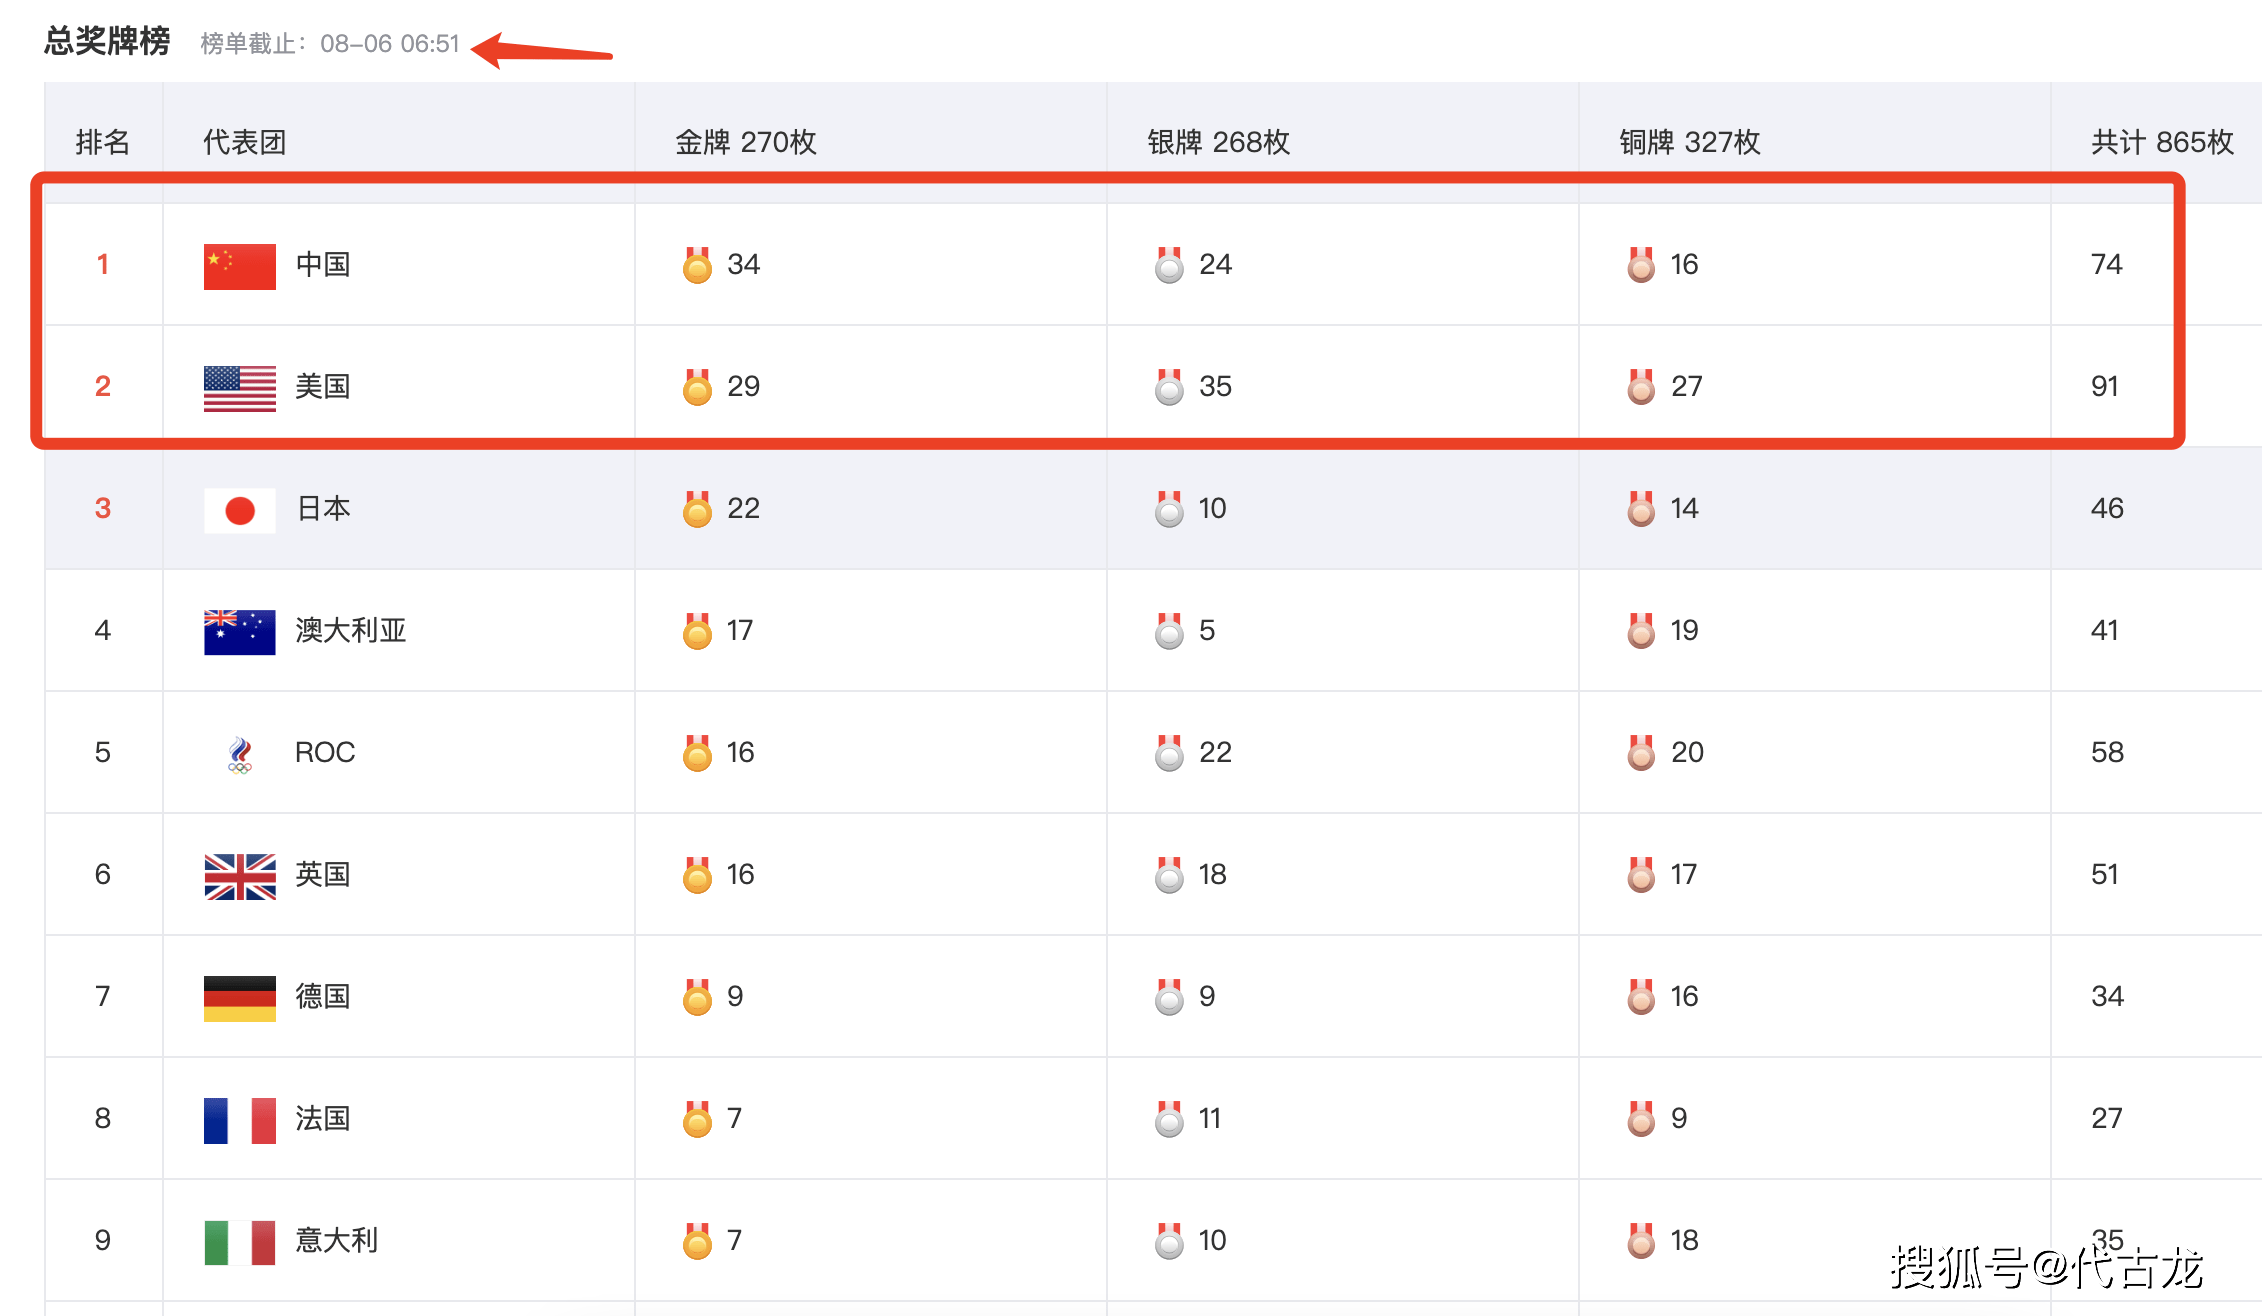The width and height of the screenshot is (2262, 1316).
Task: Click the gold medal icon beside 17
Action: point(697,631)
